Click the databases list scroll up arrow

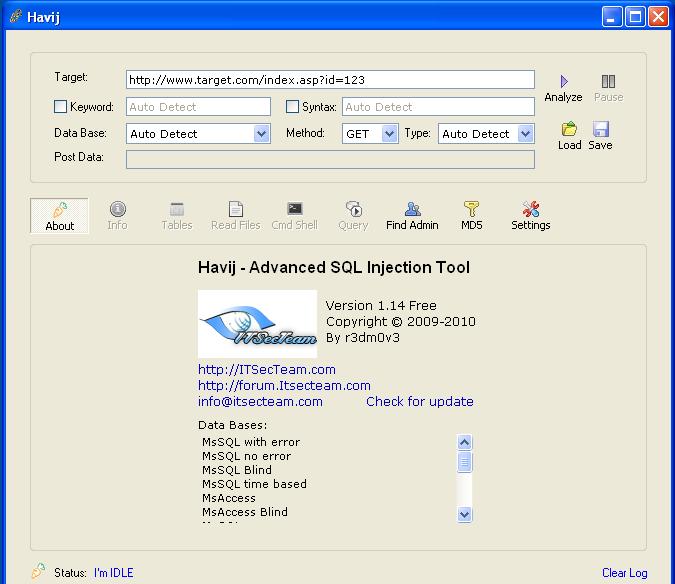click(464, 442)
